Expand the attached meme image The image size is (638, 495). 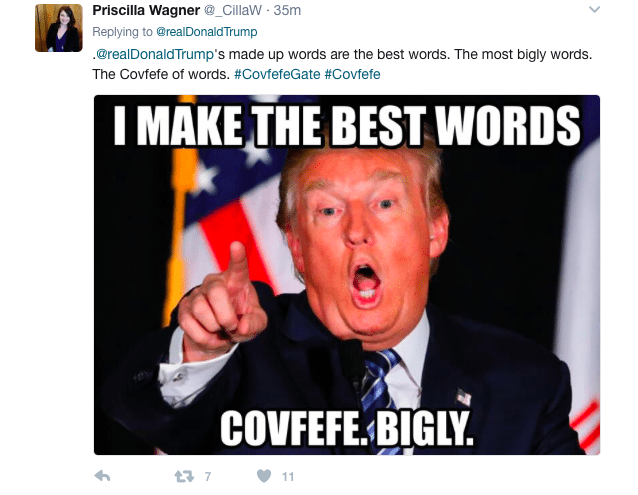point(347,275)
